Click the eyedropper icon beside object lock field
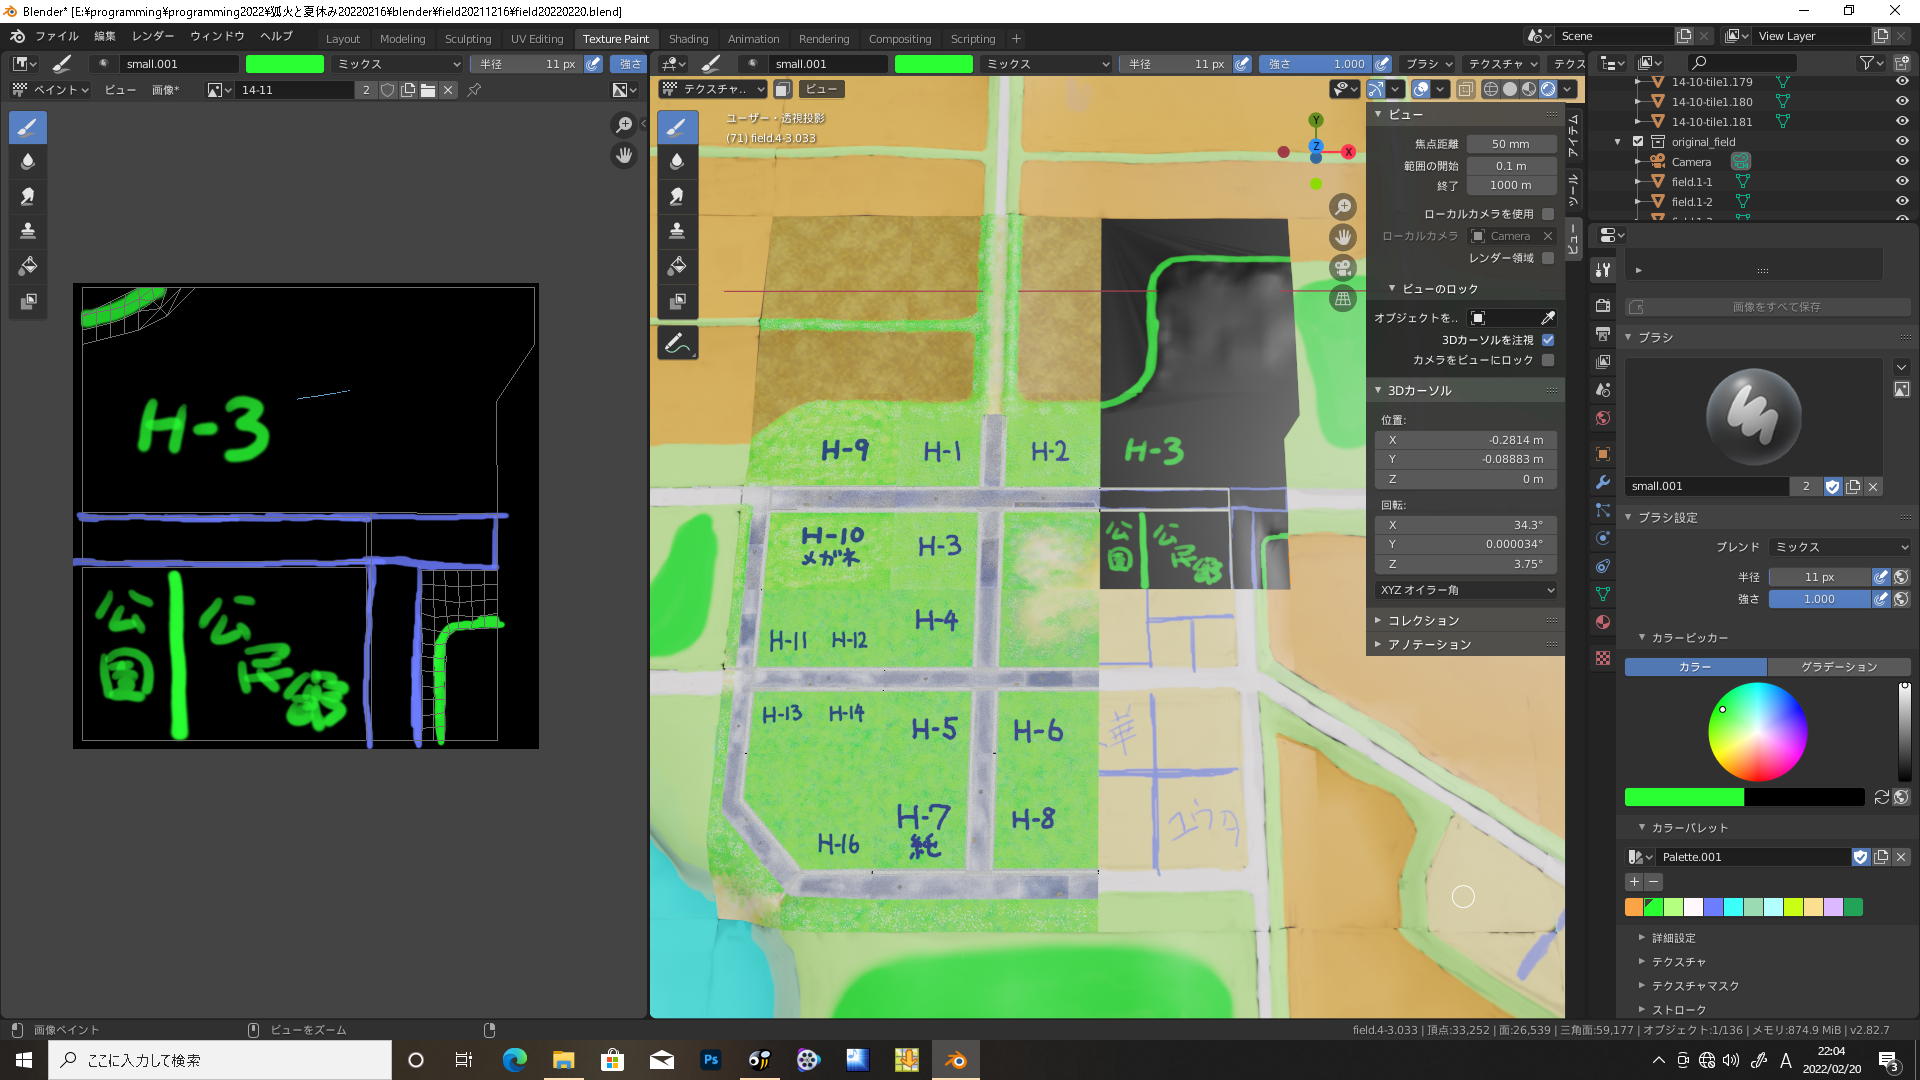The width and height of the screenshot is (1920, 1080). 1548,318
